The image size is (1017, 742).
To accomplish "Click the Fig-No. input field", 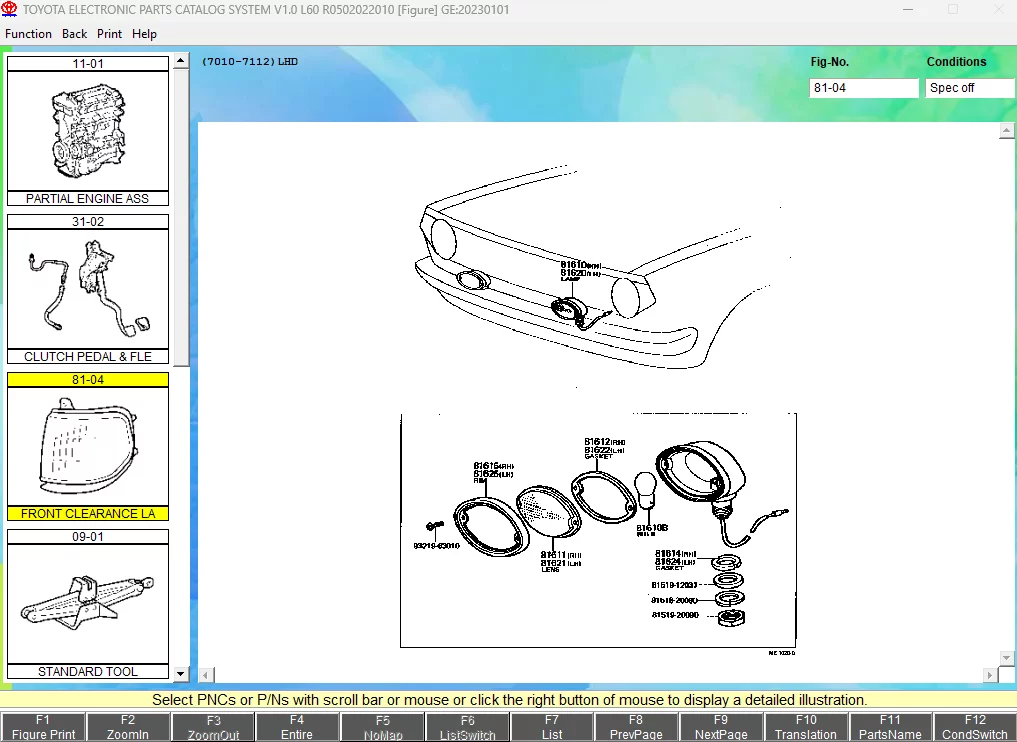I will (x=863, y=88).
